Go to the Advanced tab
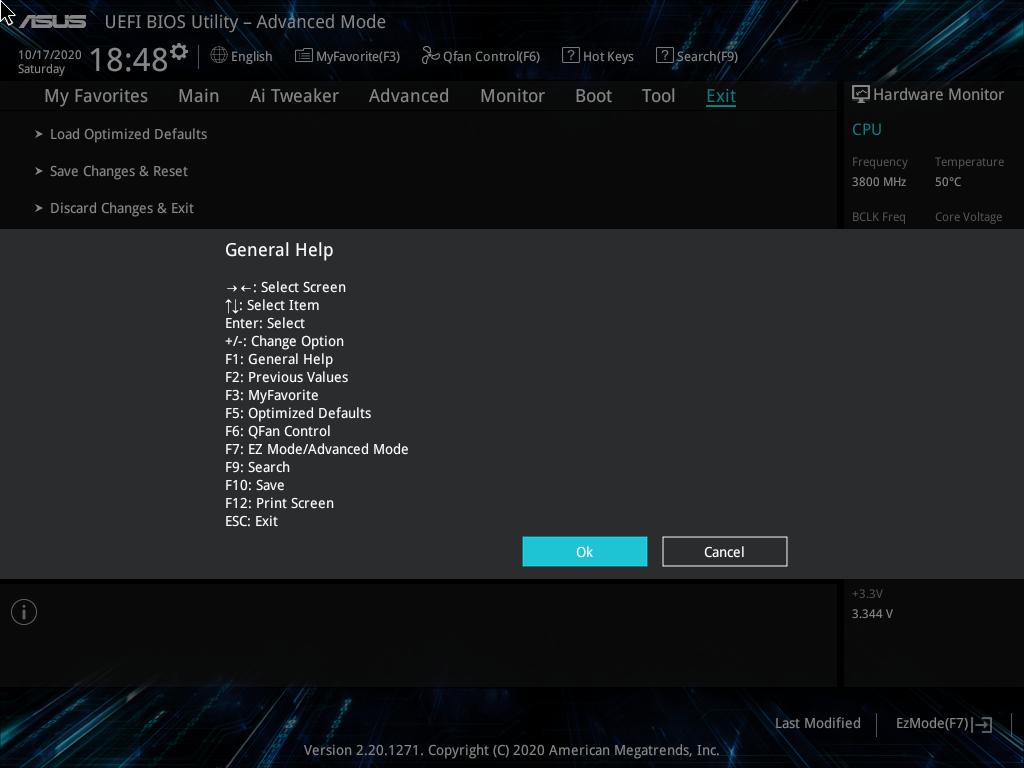This screenshot has height=768, width=1024. [x=409, y=96]
